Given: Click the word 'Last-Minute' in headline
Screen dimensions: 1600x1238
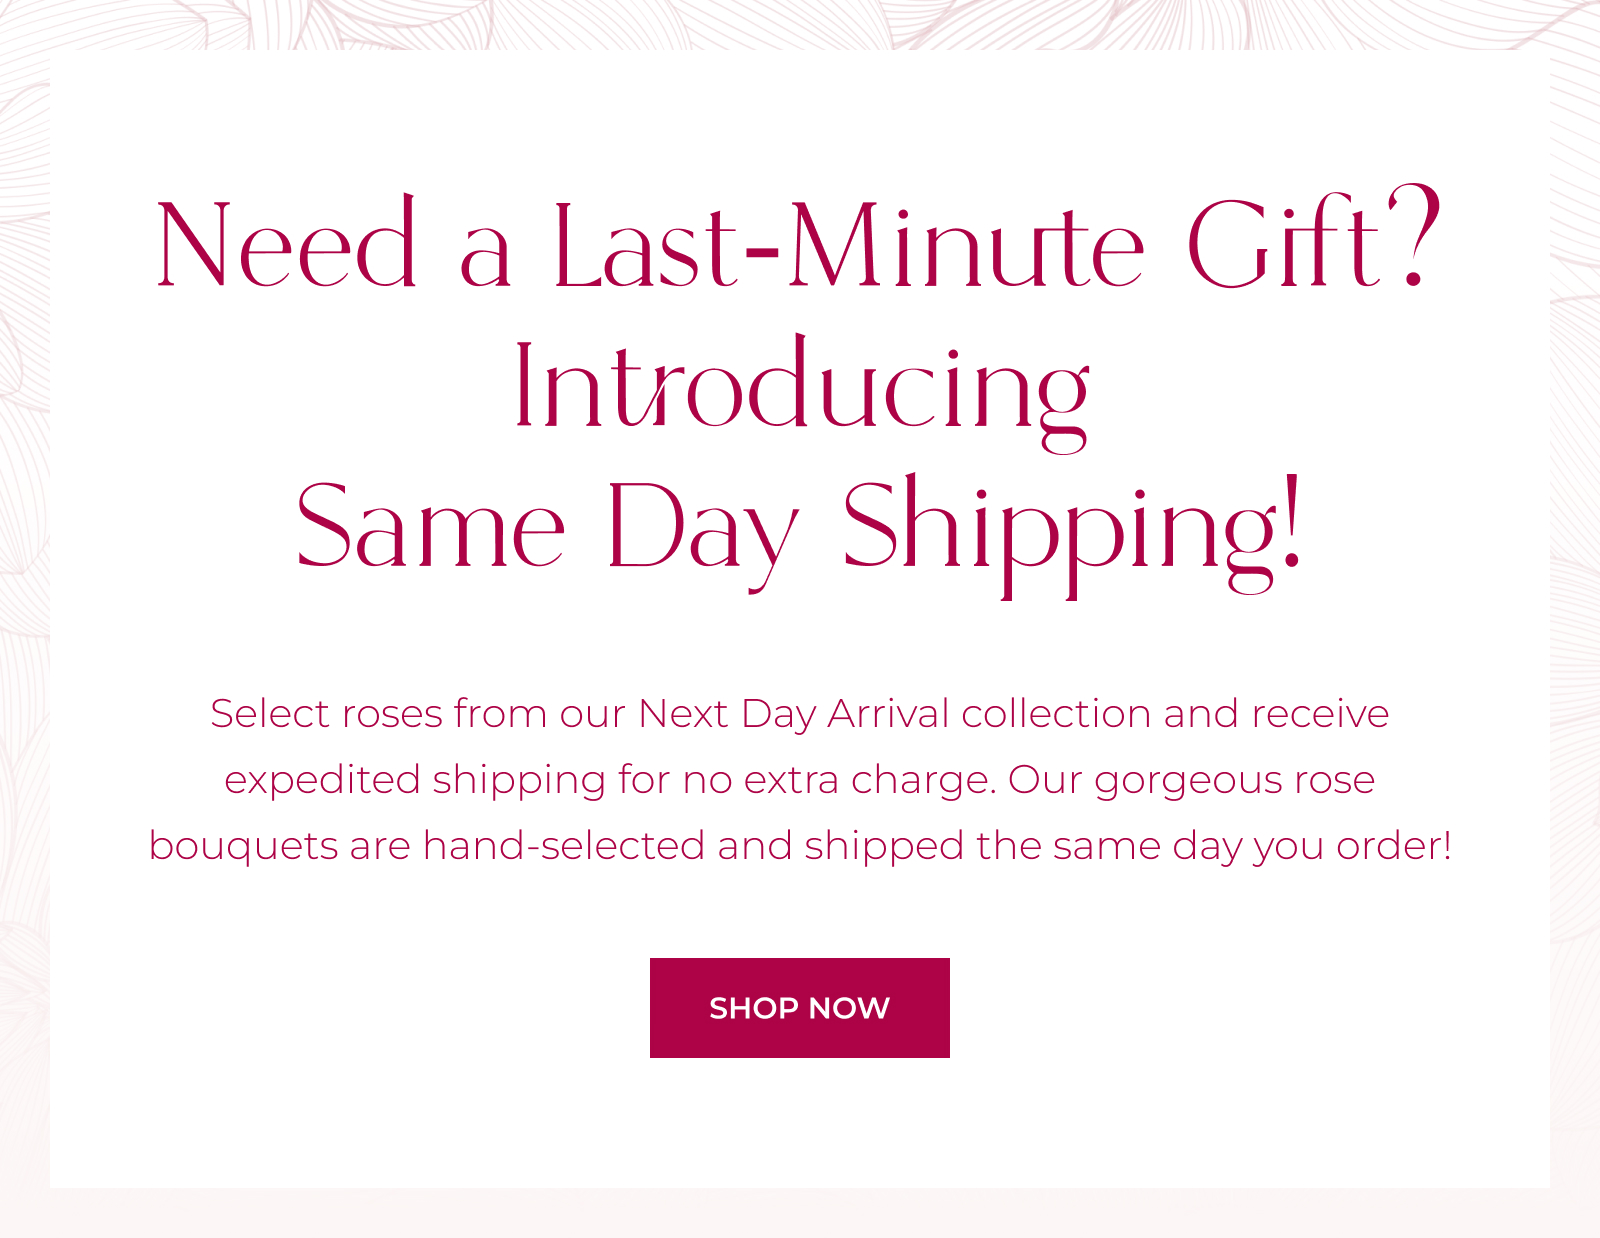Looking at the screenshot, I should (x=848, y=243).
